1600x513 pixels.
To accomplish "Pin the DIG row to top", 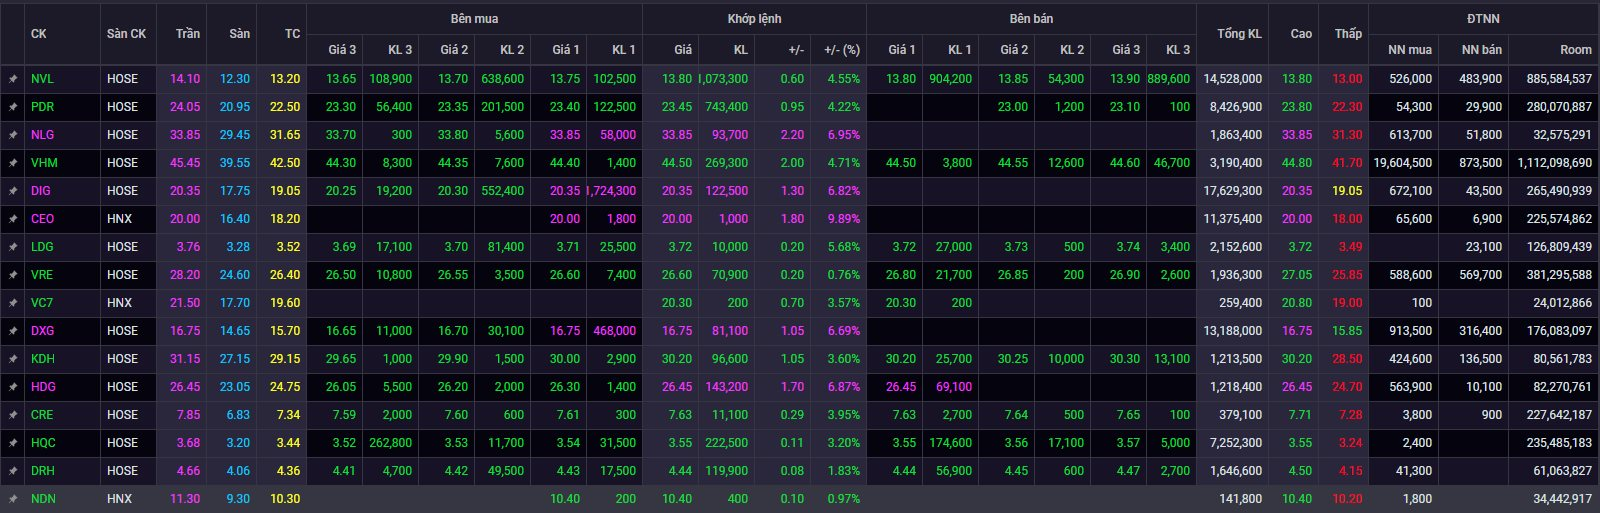I will click(13, 191).
